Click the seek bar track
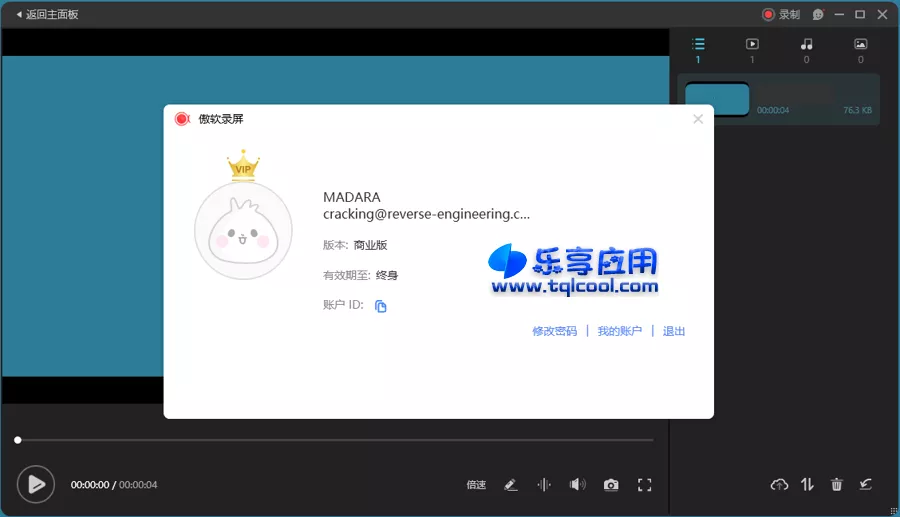This screenshot has height=517, width=900. (x=335, y=440)
